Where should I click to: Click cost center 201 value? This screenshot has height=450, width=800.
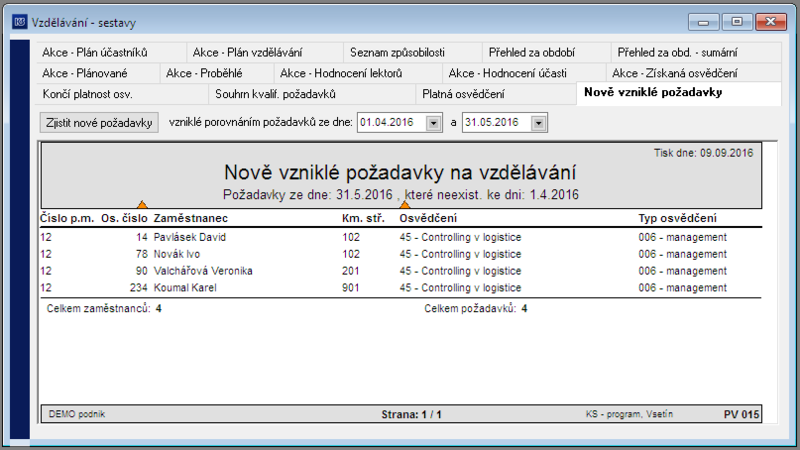coord(351,271)
